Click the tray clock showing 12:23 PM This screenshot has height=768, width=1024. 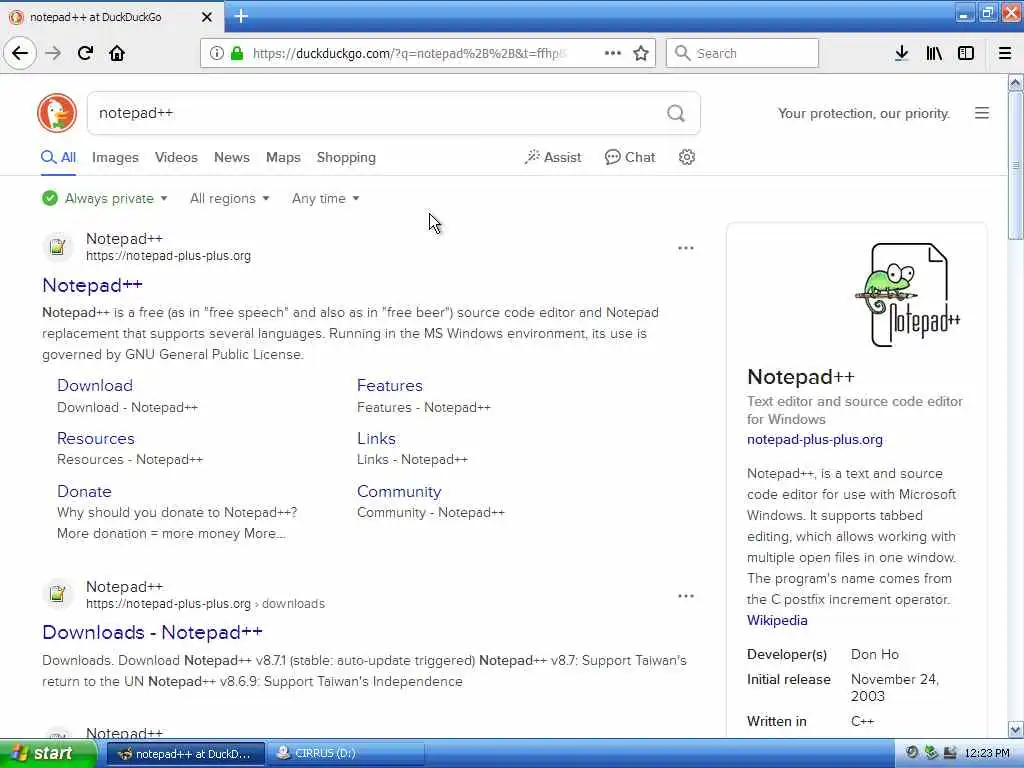point(987,753)
